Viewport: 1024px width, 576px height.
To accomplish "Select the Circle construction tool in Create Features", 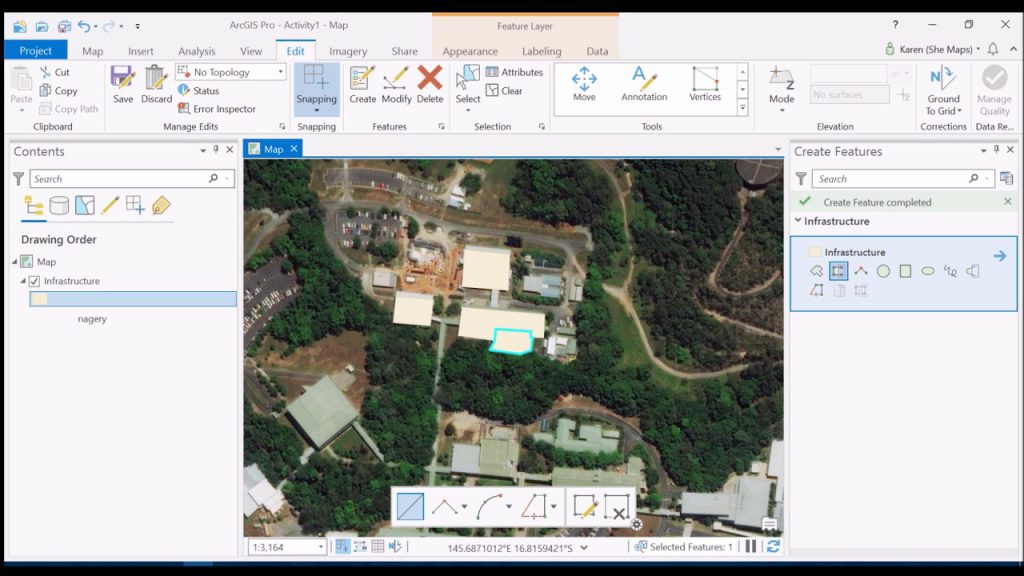I will tap(883, 271).
